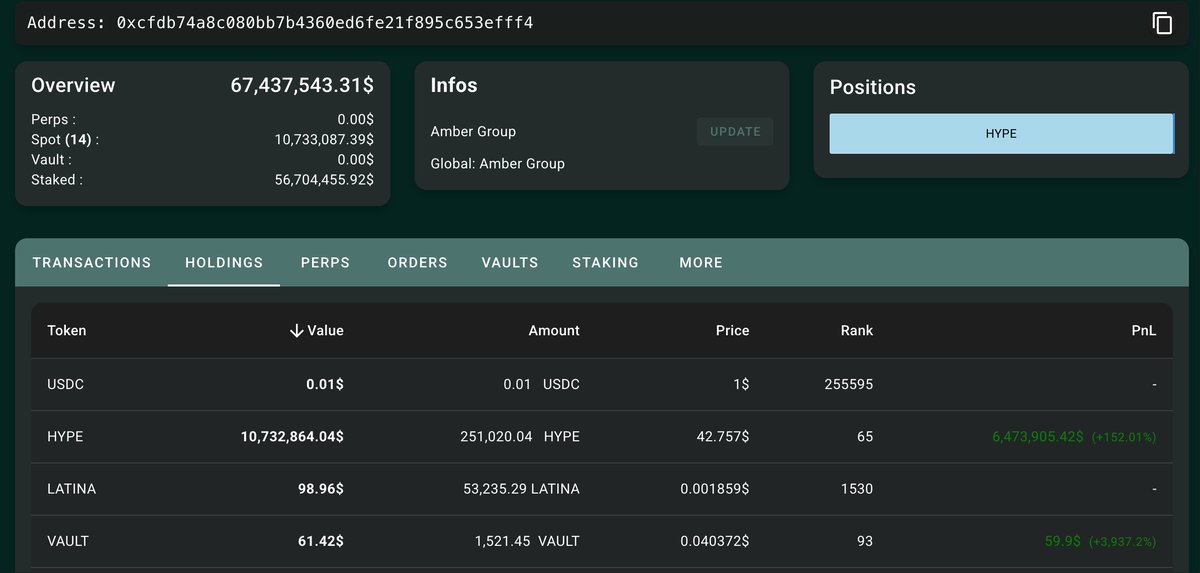Click HYPE amount 251,020.04
This screenshot has height=573, width=1200.
497,437
